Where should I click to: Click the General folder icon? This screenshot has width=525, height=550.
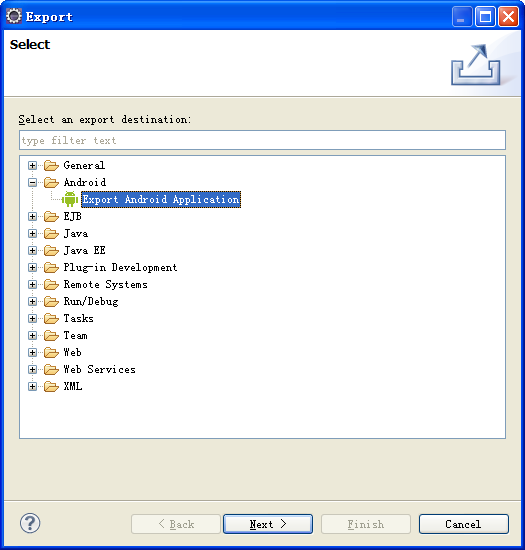click(x=51, y=165)
